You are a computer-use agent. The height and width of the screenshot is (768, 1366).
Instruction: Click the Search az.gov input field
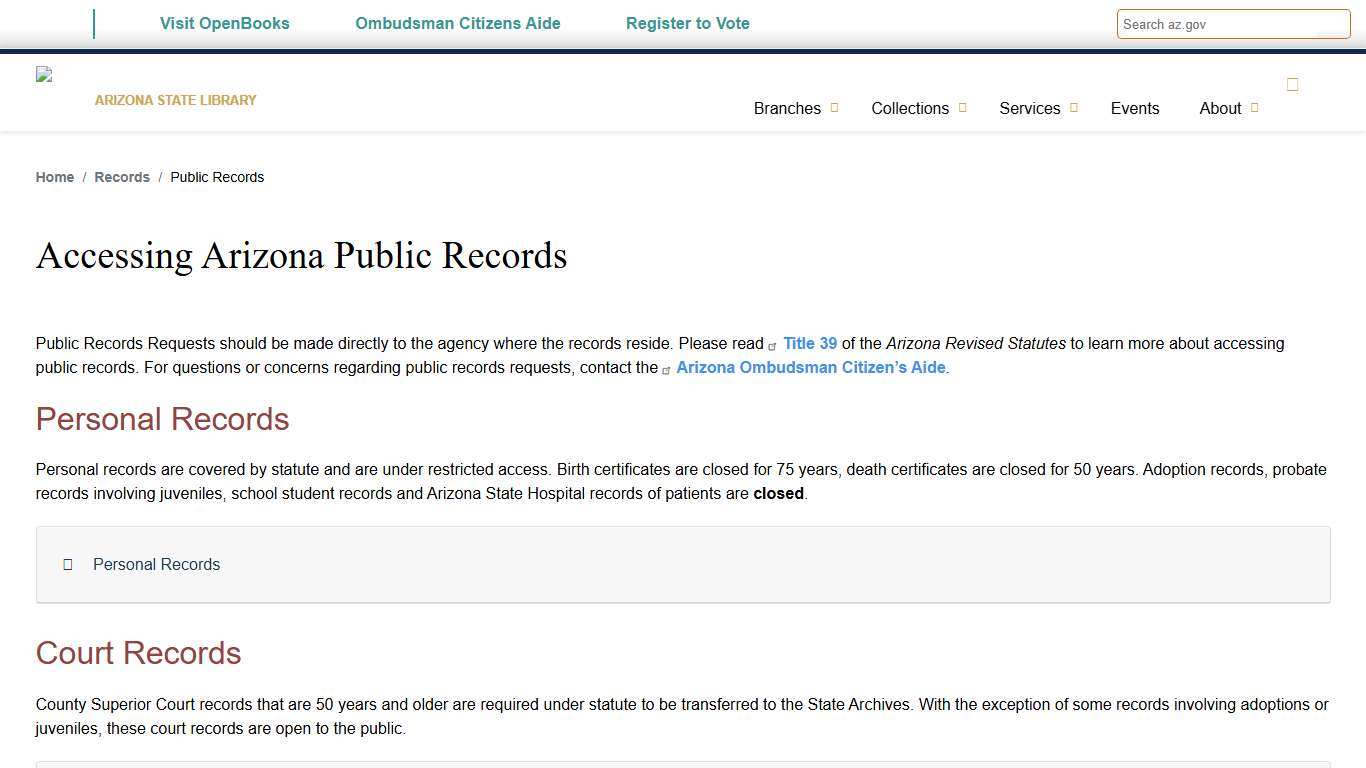pyautogui.click(x=1233, y=24)
